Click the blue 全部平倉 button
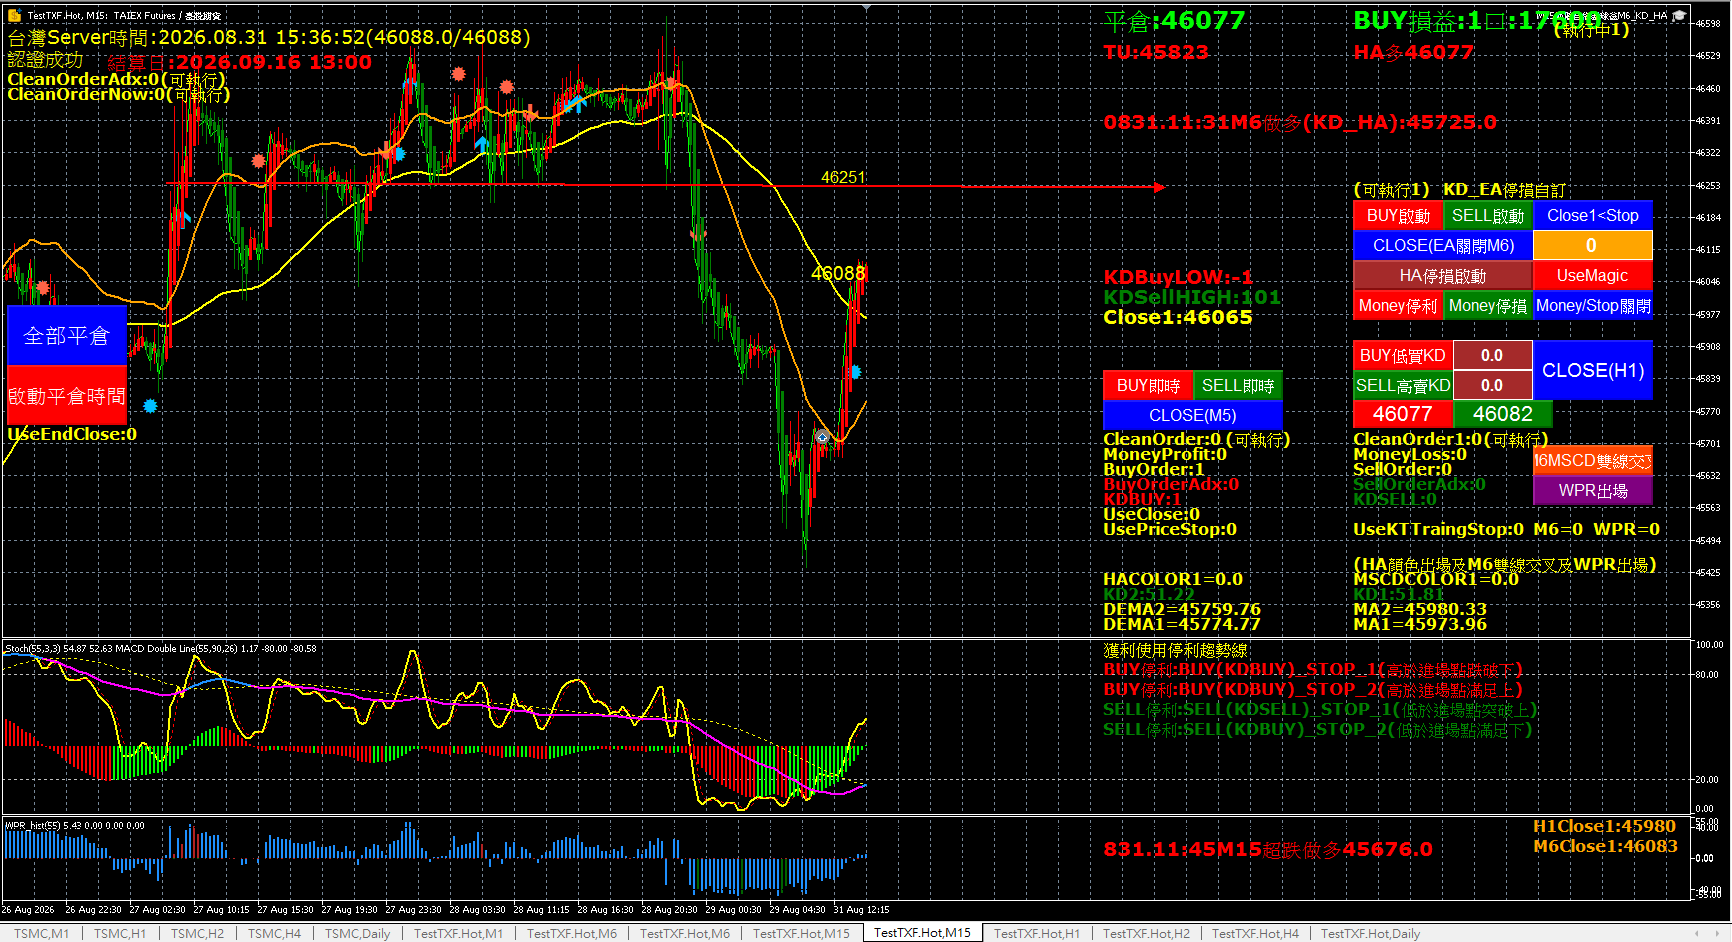 pyautogui.click(x=67, y=336)
